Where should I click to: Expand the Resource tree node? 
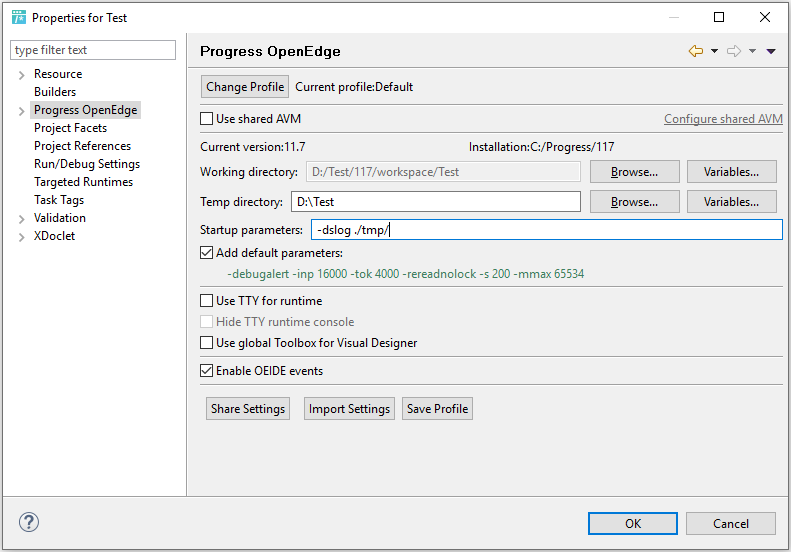pyautogui.click(x=21, y=75)
